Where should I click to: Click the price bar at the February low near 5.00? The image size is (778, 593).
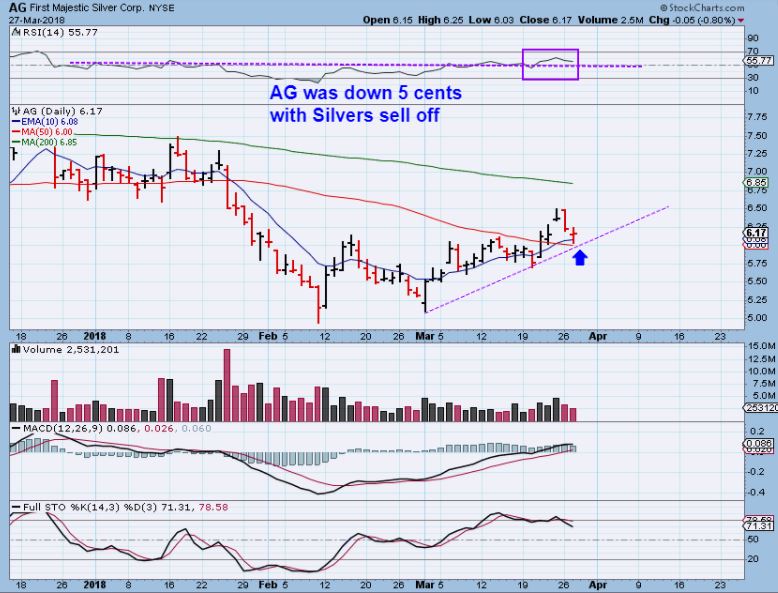click(318, 304)
